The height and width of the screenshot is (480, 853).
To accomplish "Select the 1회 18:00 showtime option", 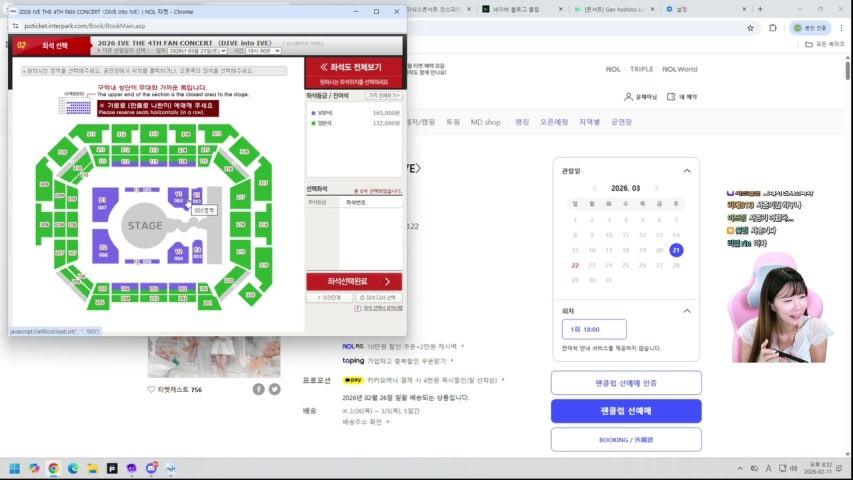I will [x=594, y=329].
